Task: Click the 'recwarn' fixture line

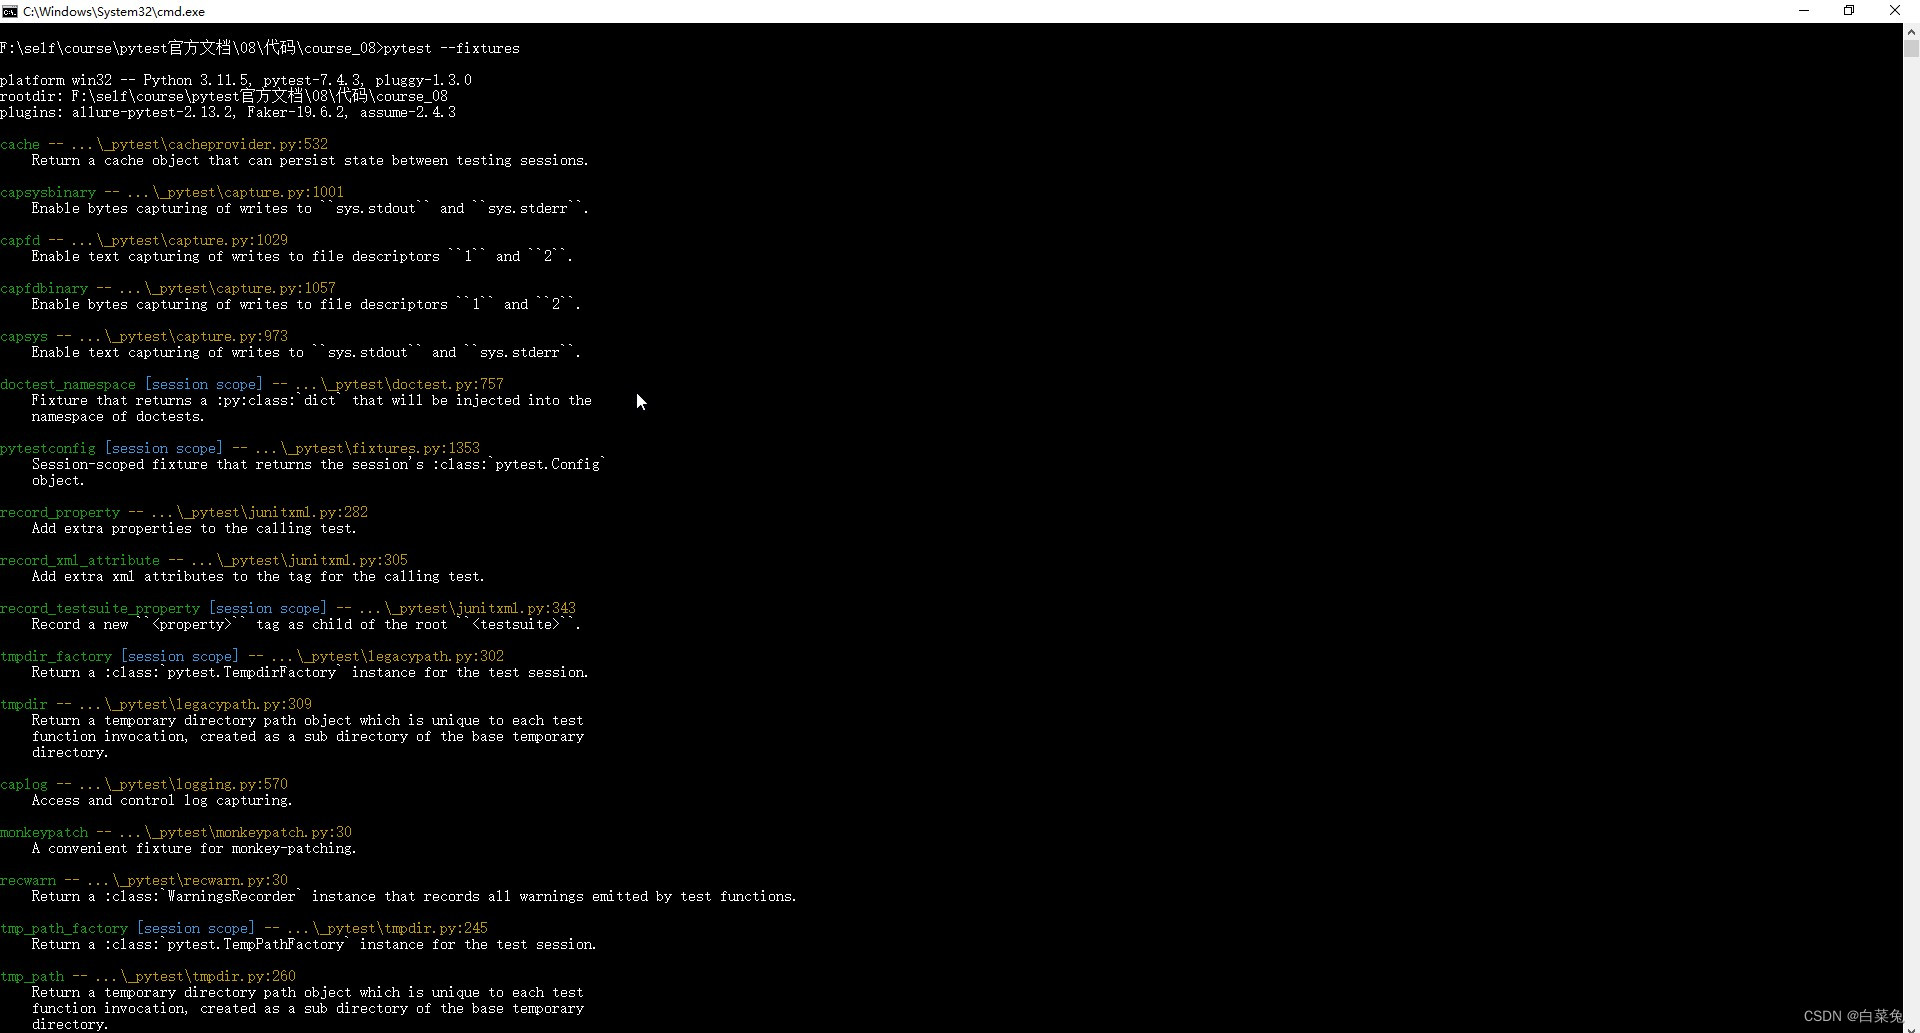Action: 144,880
